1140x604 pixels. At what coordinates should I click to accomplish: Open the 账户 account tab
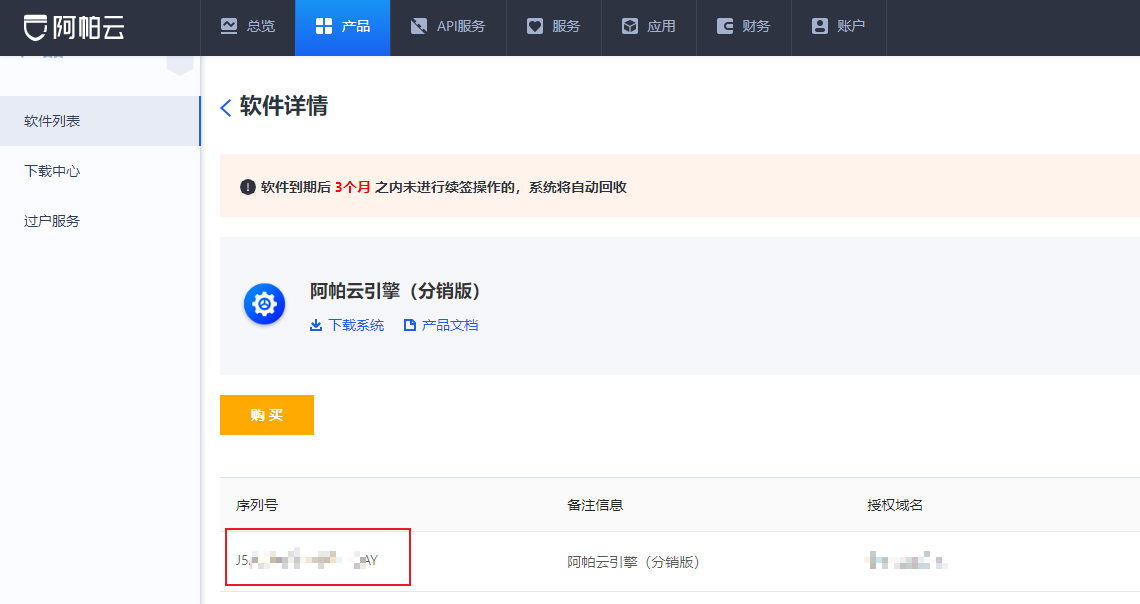838,27
